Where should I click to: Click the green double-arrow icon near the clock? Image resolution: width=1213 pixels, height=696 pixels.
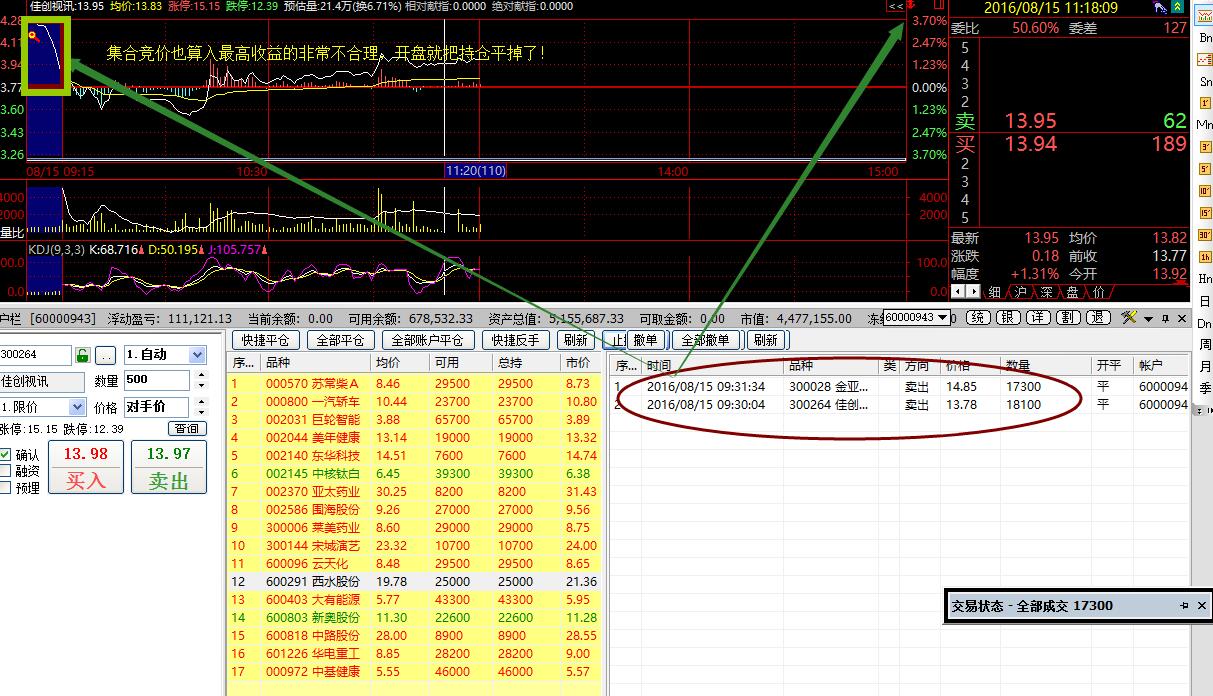(1182, 7)
